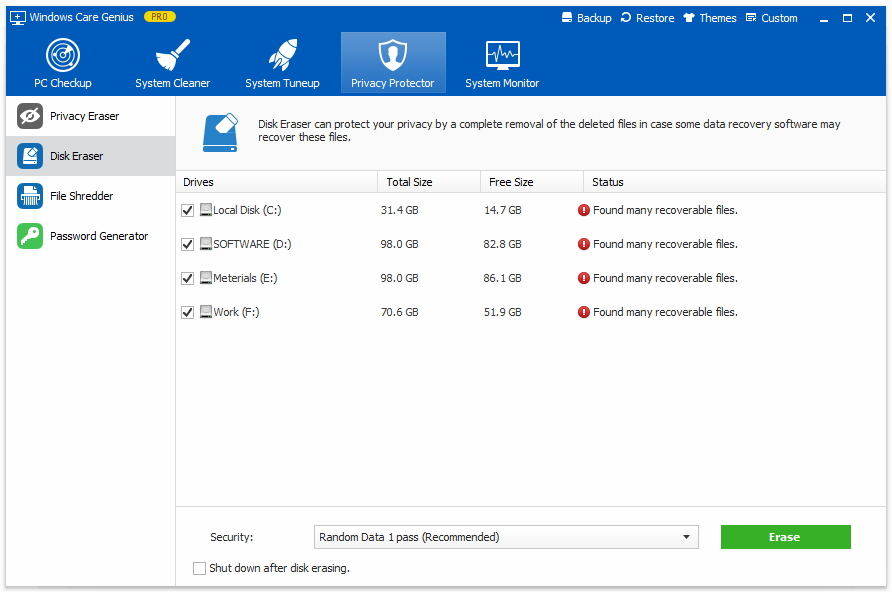Screen dimensions: 892x592
Task: Click the Privacy Eraser eye icon
Action: click(30, 116)
